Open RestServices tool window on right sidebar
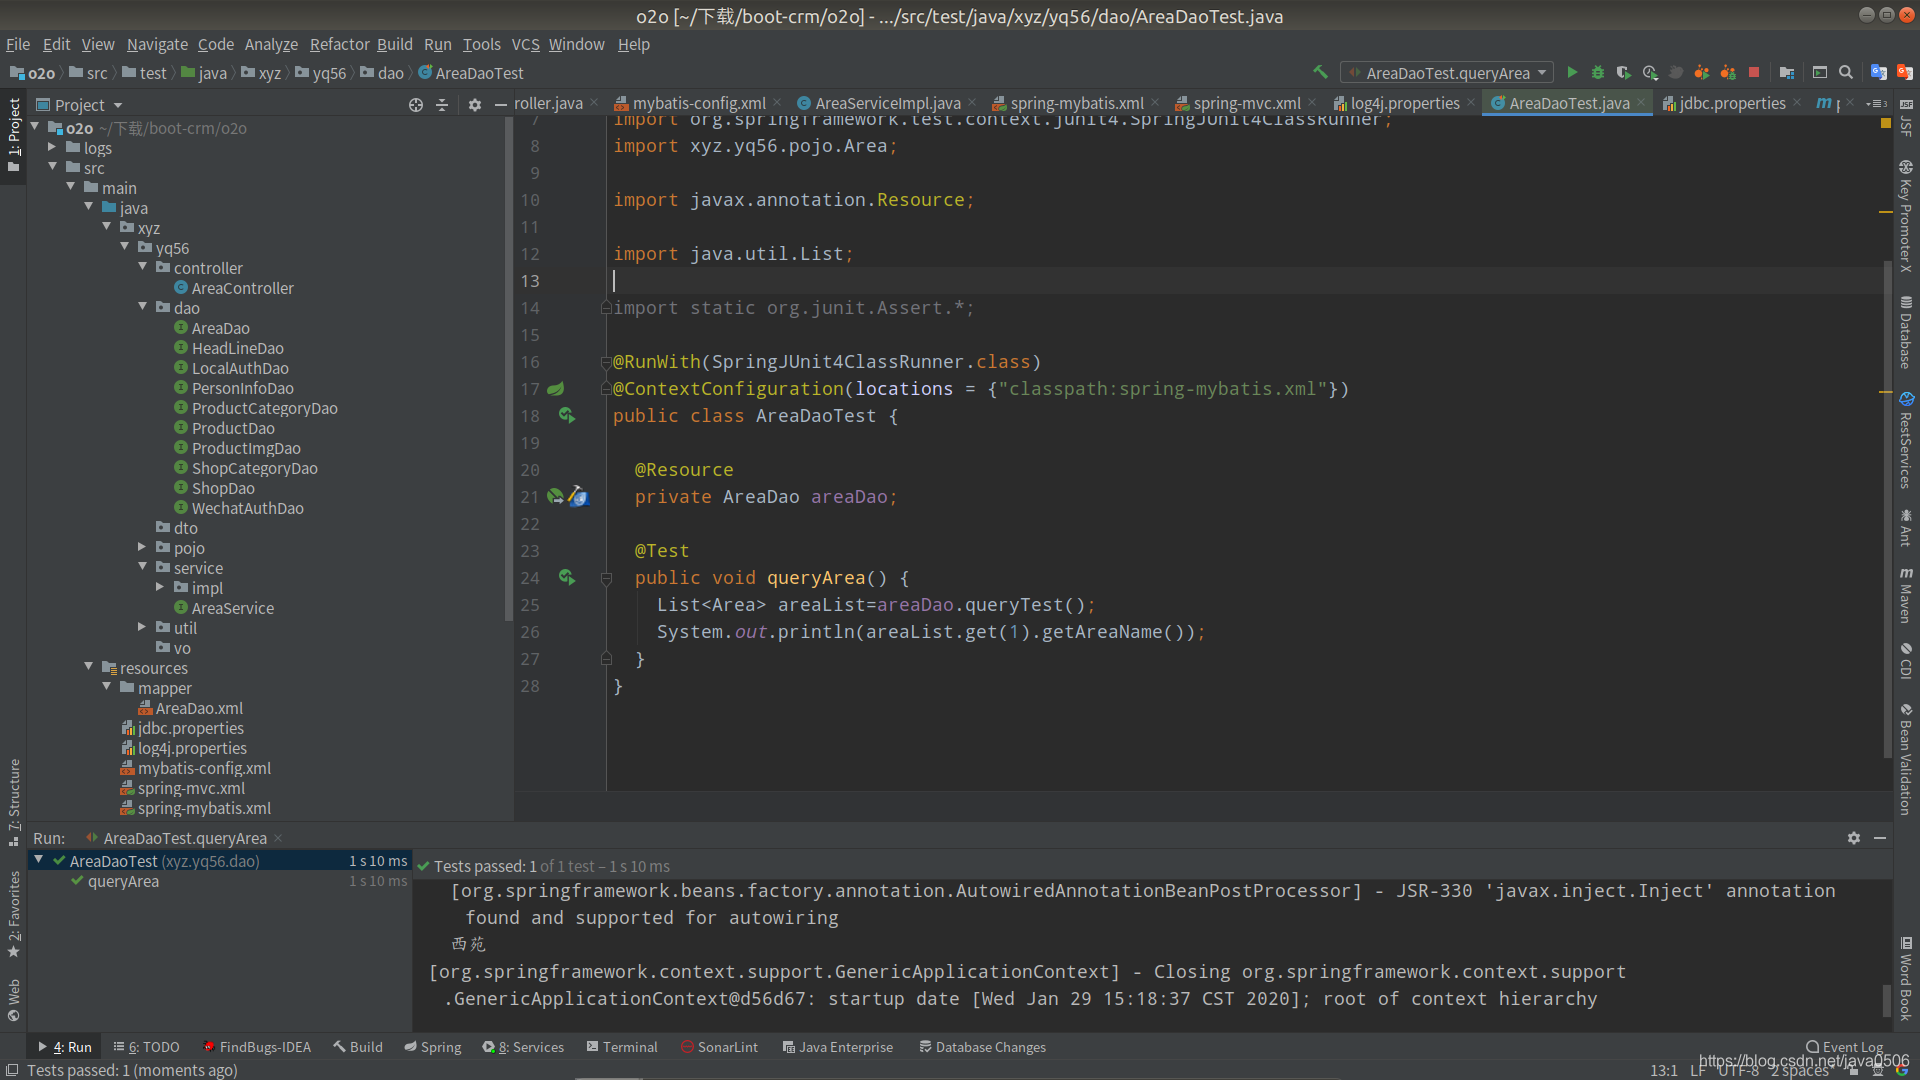This screenshot has width=1920, height=1080. [1906, 440]
